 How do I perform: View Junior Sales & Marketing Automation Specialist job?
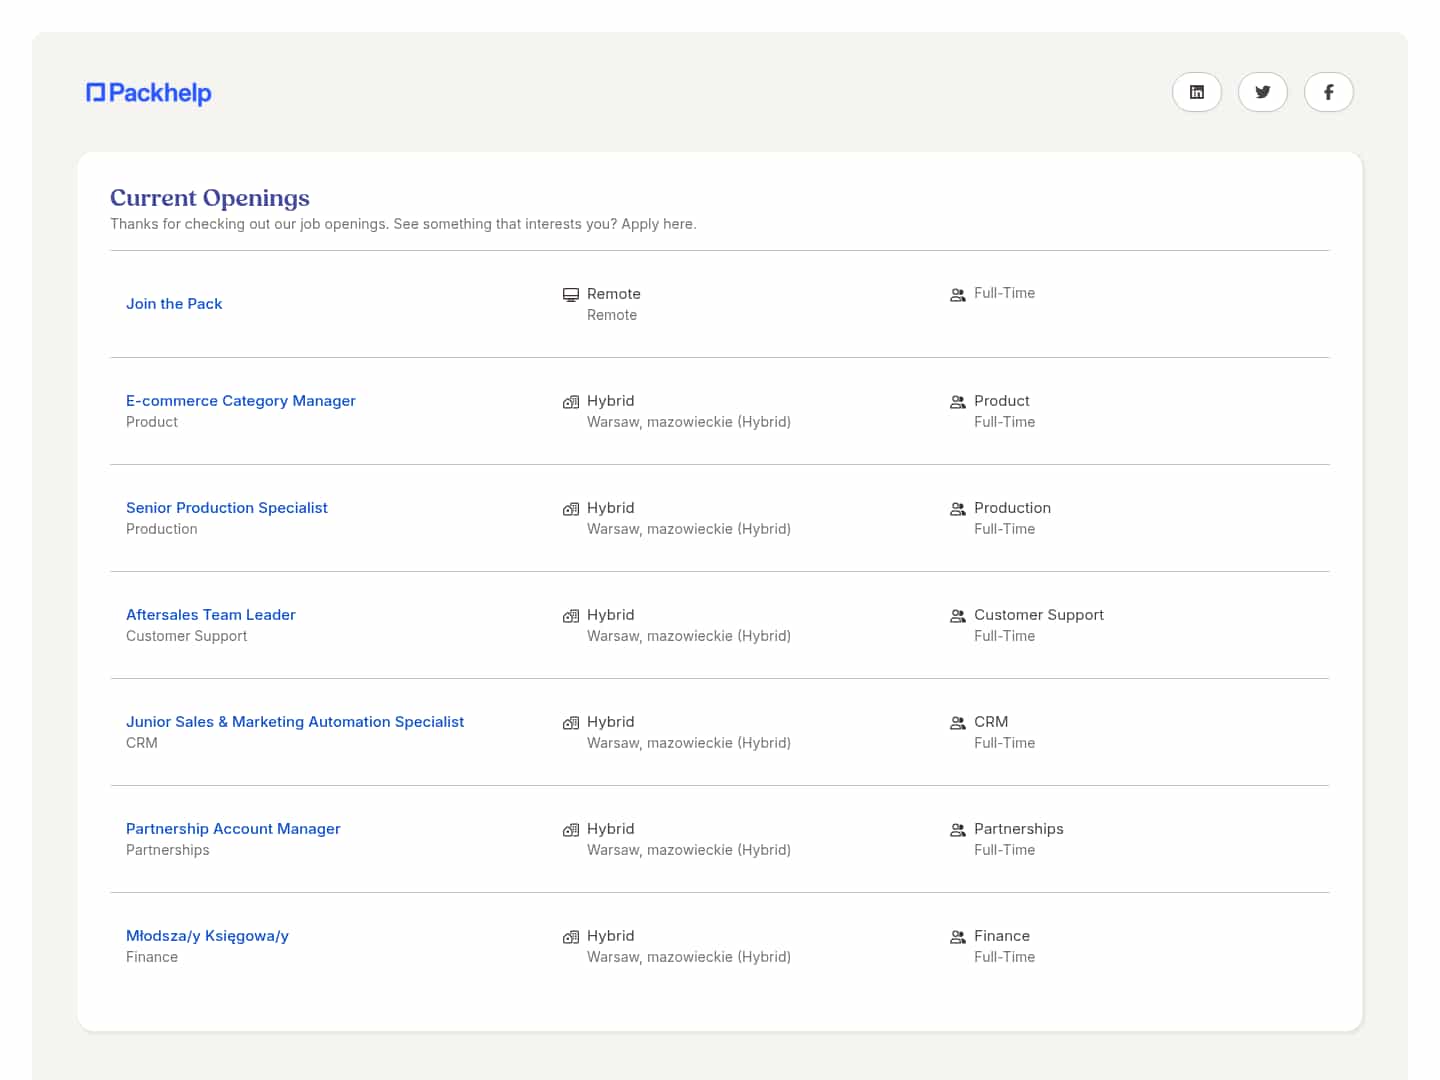coord(295,722)
